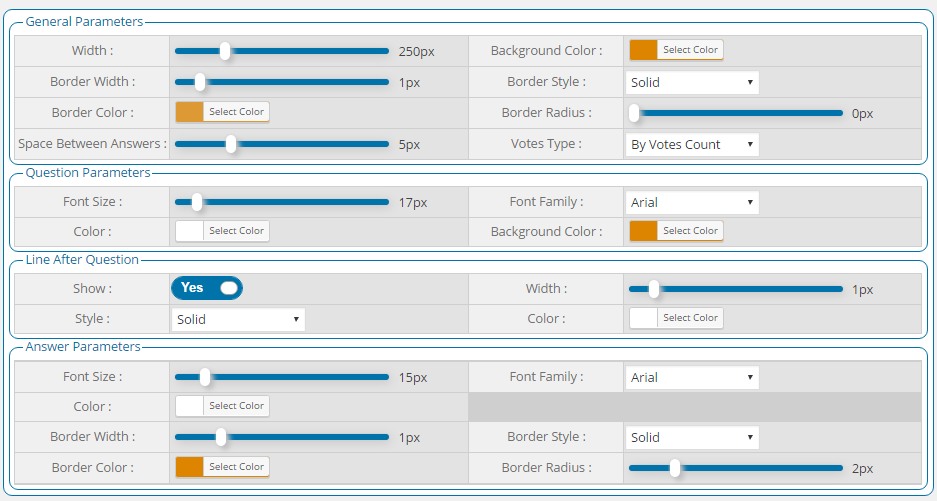Open General Border Style dropdown

pyautogui.click(x=692, y=82)
